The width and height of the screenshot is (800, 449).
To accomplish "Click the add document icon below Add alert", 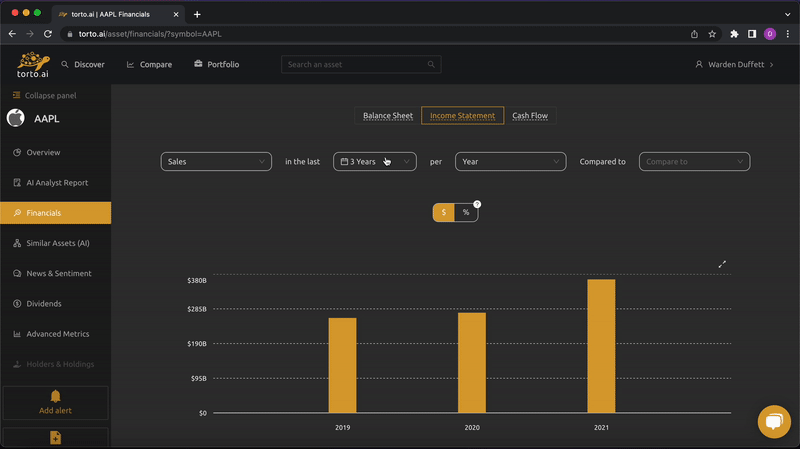I will (55, 438).
